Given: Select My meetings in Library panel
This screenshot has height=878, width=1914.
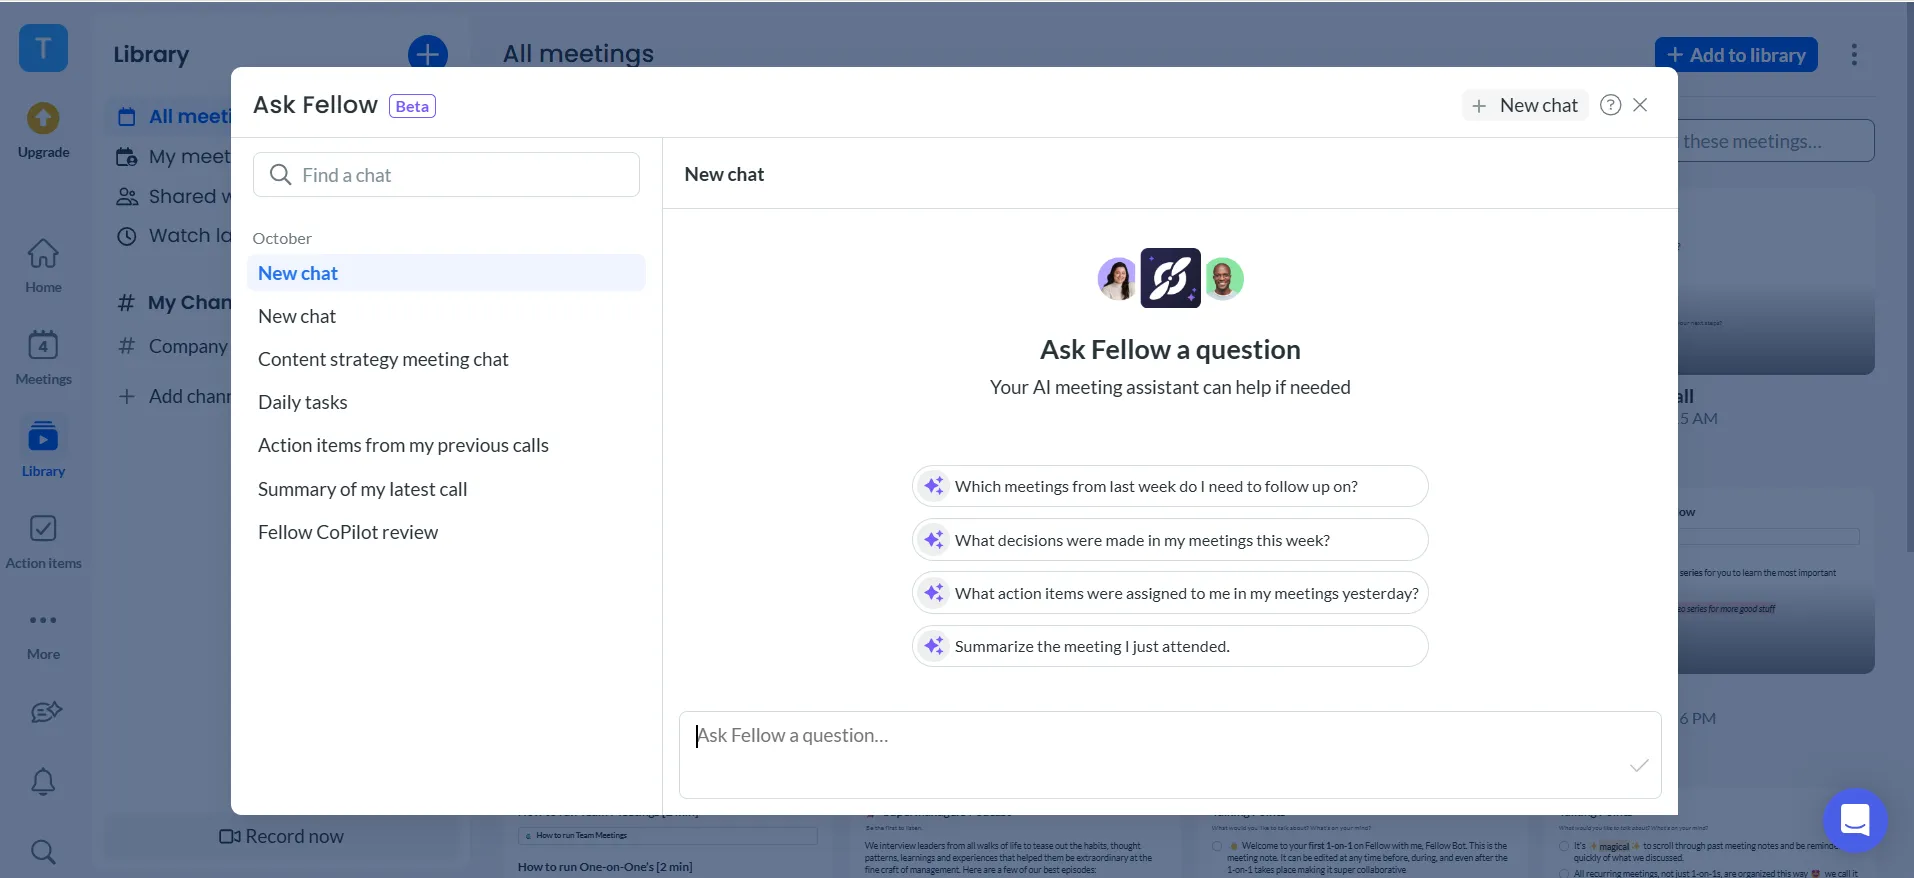Looking at the screenshot, I should [172, 156].
